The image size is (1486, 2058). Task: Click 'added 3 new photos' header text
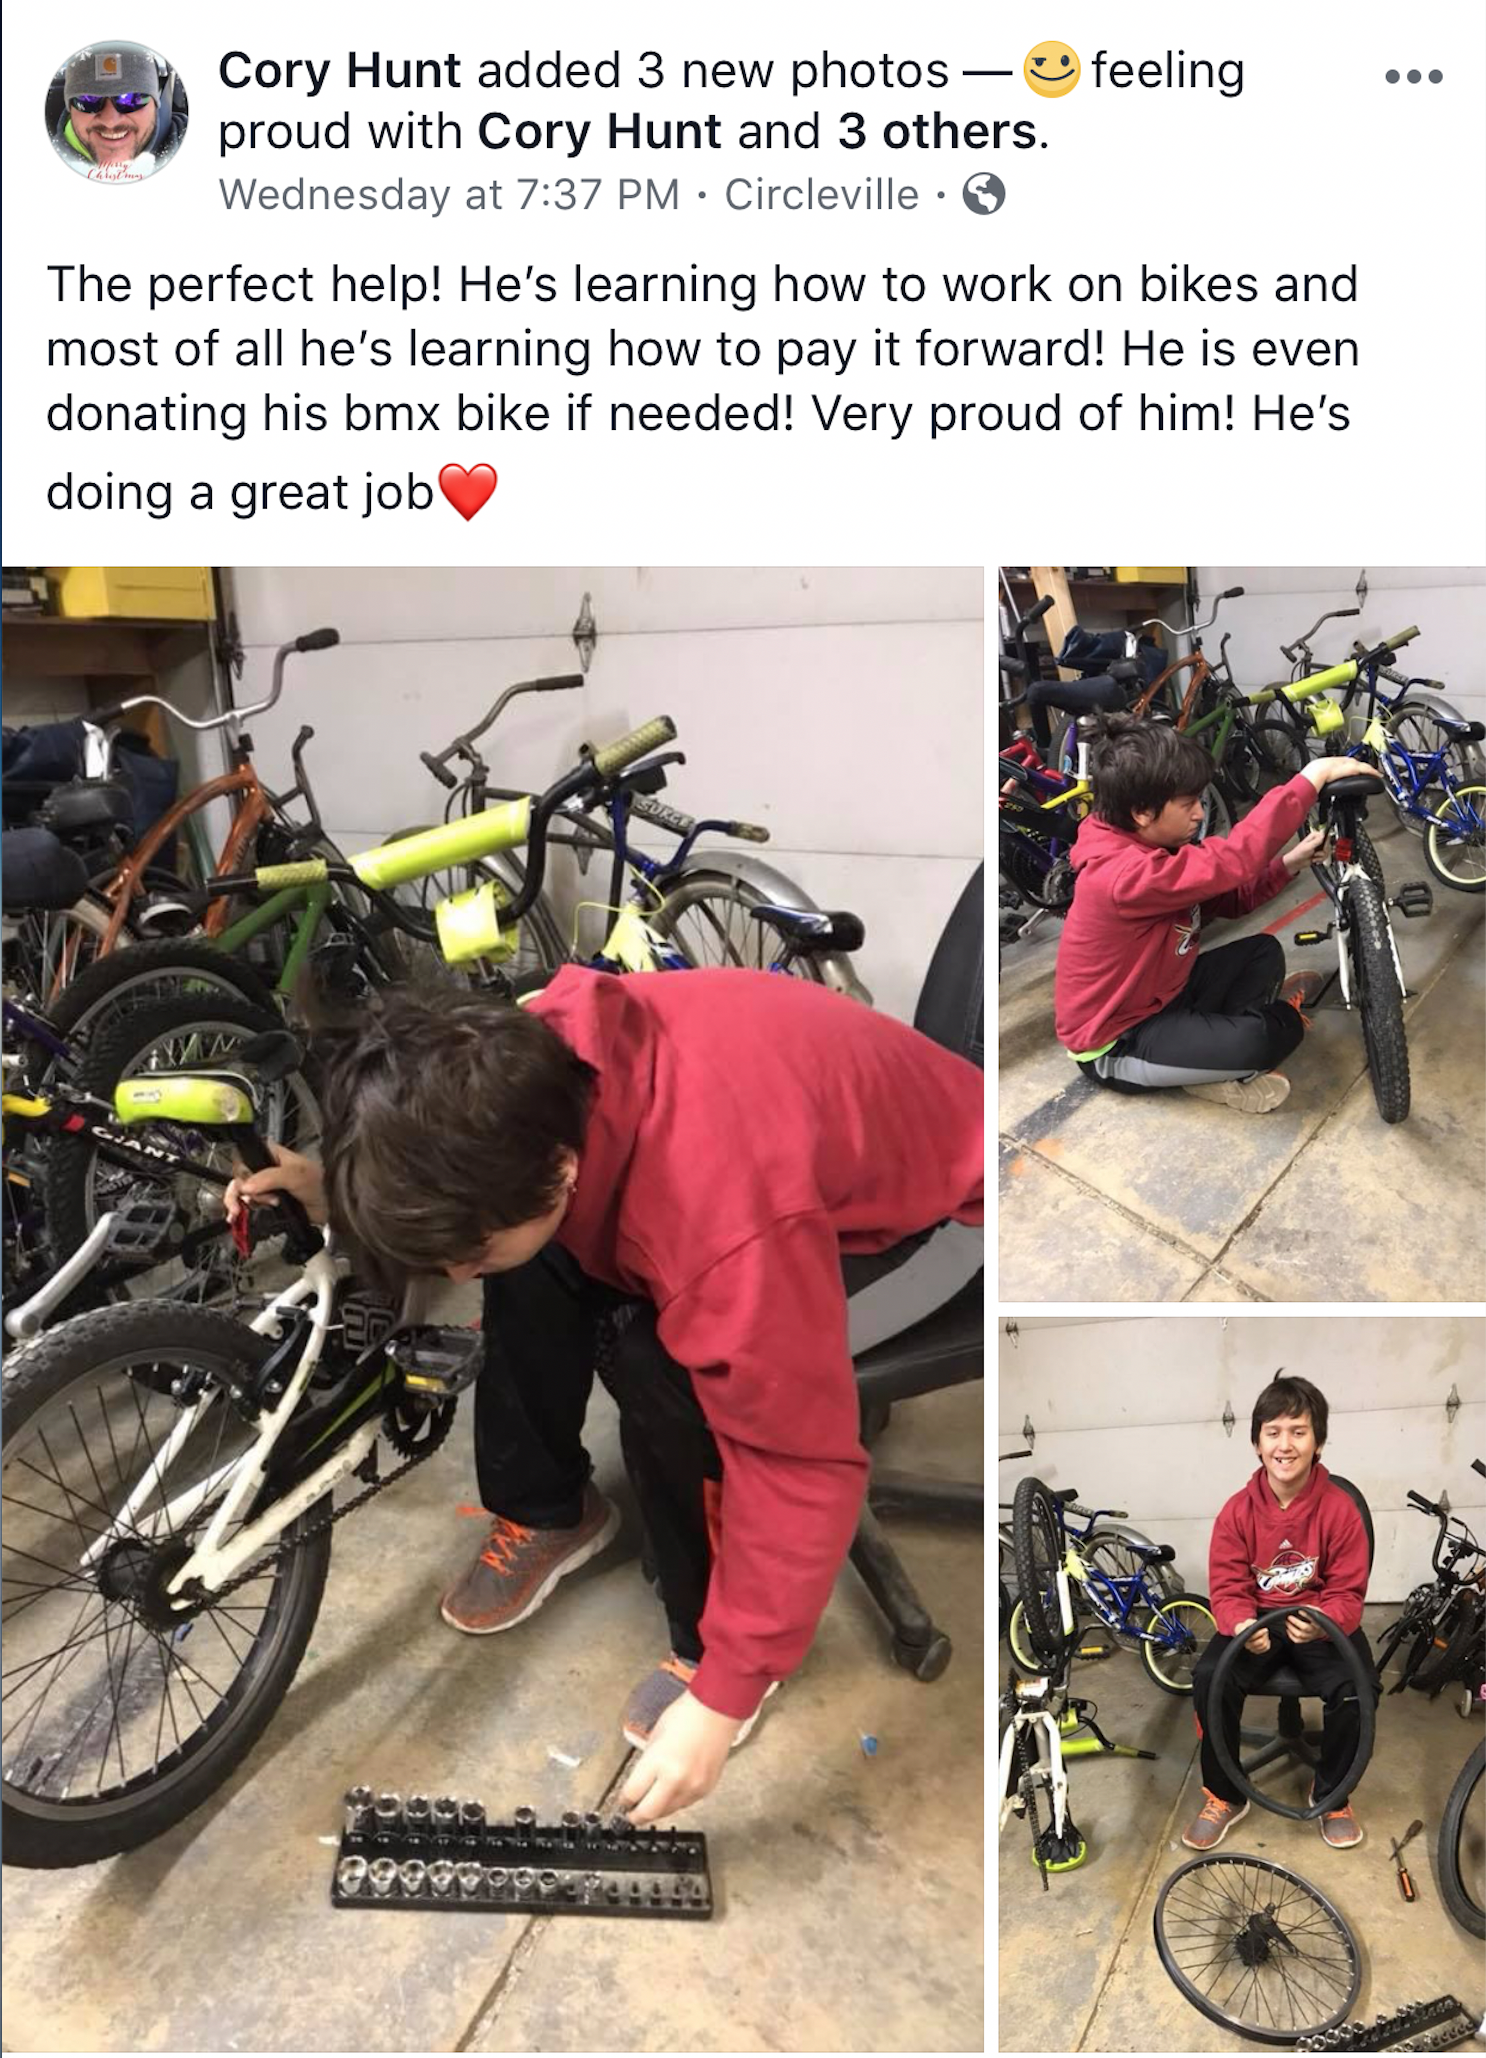[712, 71]
